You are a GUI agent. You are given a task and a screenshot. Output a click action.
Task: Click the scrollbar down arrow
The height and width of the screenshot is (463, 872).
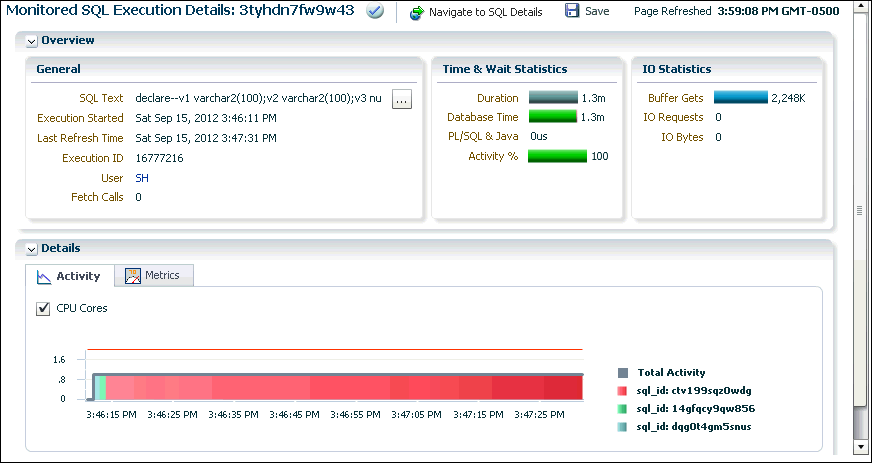(858, 446)
